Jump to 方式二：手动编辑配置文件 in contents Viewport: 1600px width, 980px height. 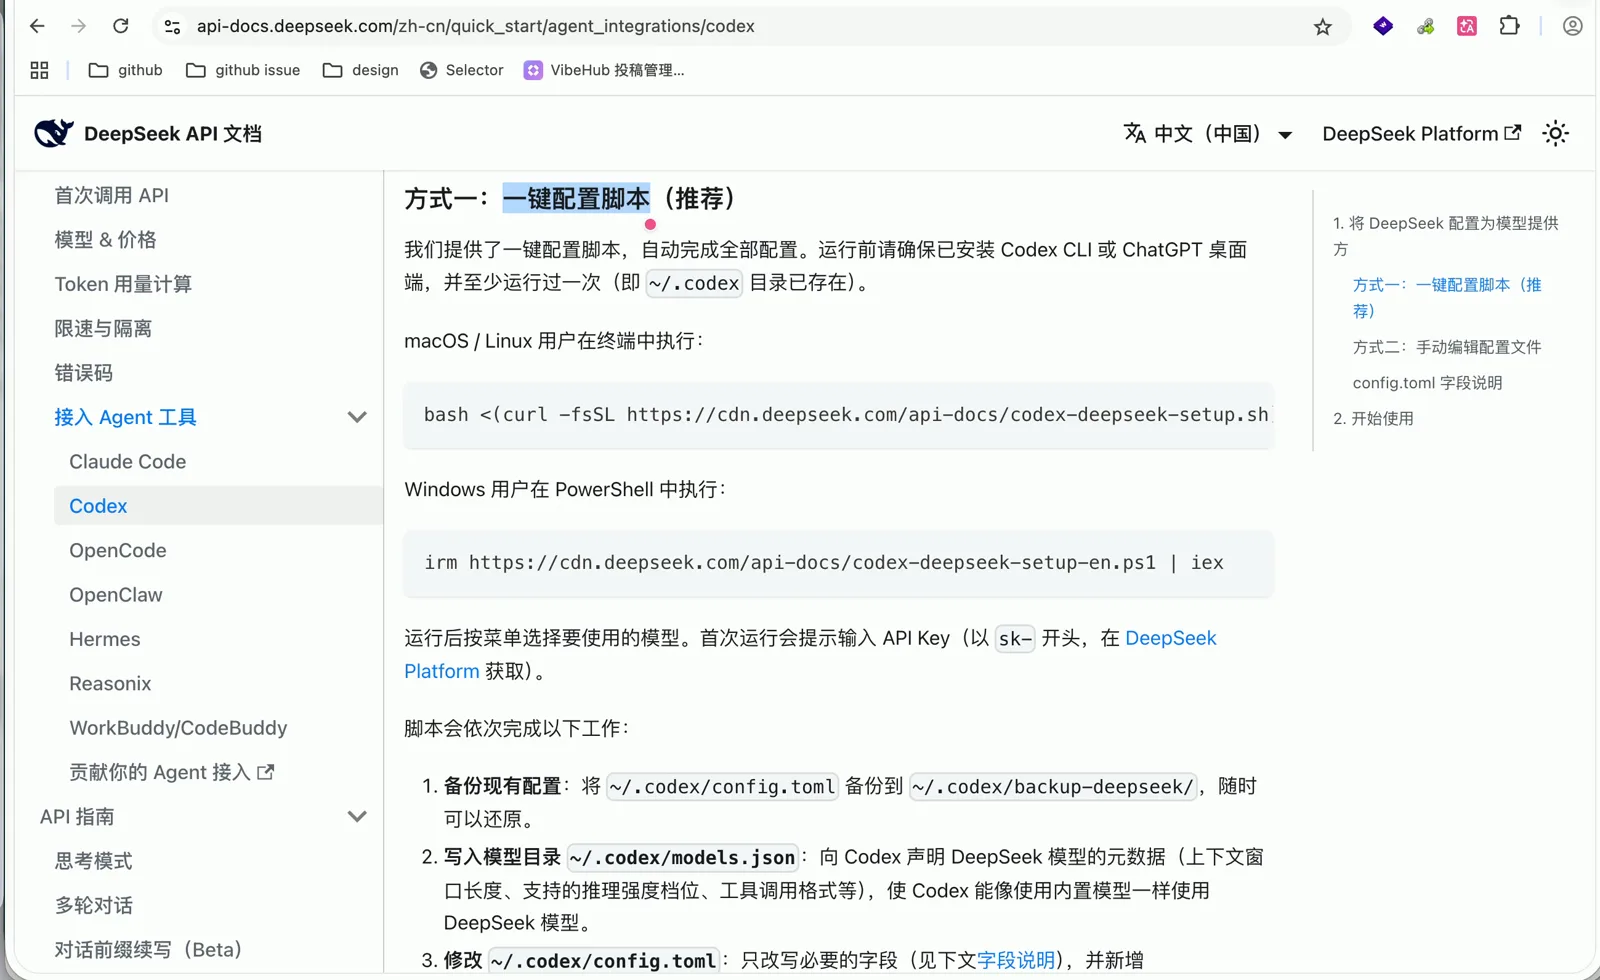(1447, 347)
